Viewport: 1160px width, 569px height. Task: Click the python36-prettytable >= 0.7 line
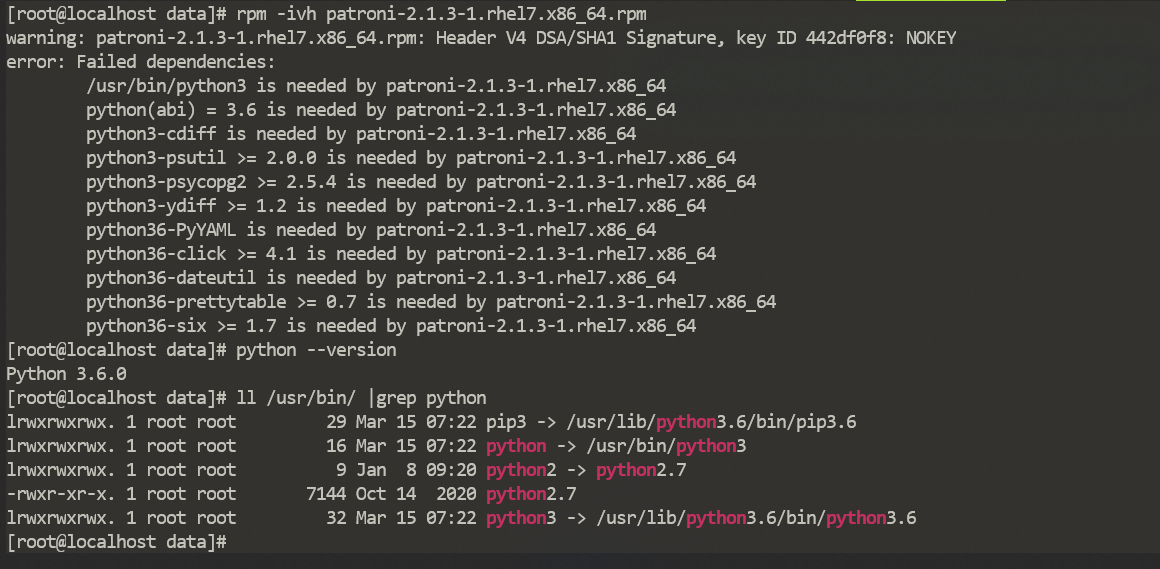coord(431,301)
